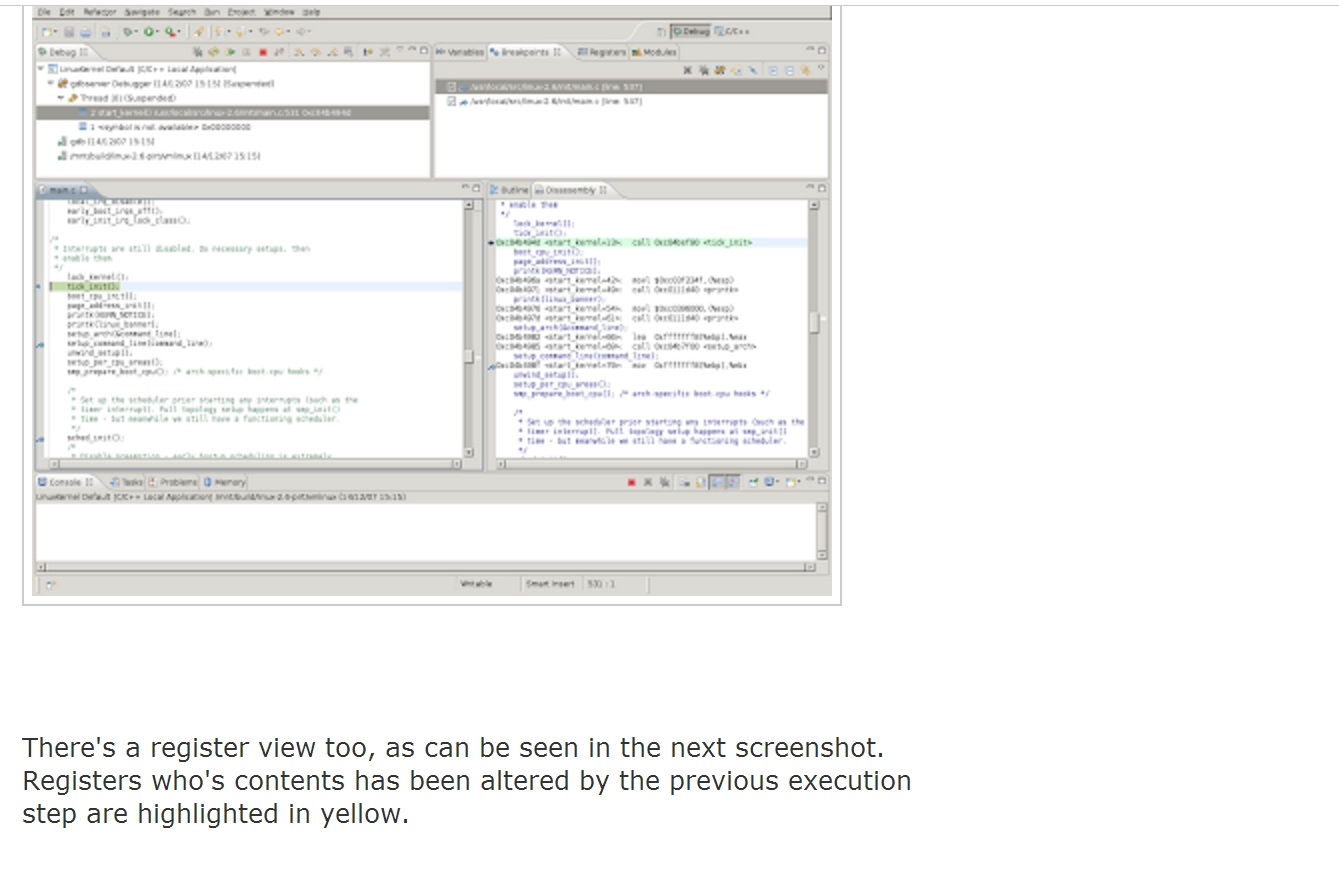Viewport: 1339px width, 873px height.
Task: Click the red Terminate icon in the Console view
Action: pos(632,481)
